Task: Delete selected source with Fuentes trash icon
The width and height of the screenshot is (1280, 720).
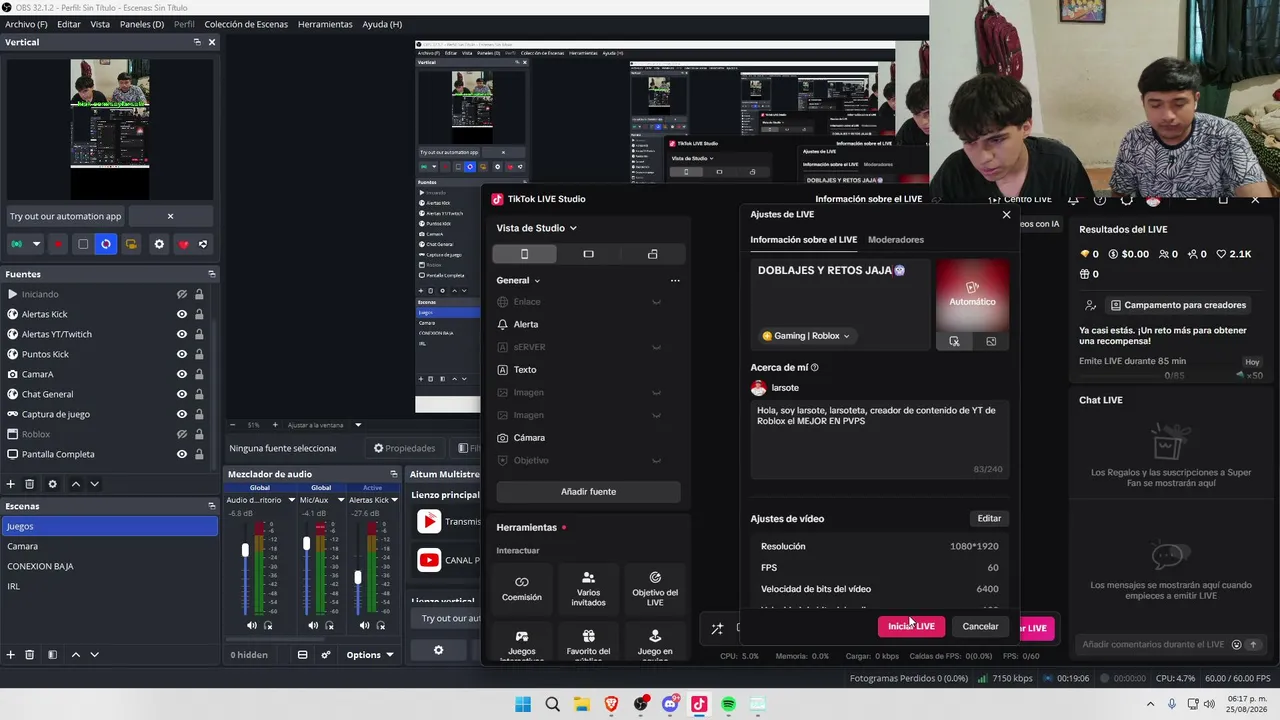Action: point(30,484)
